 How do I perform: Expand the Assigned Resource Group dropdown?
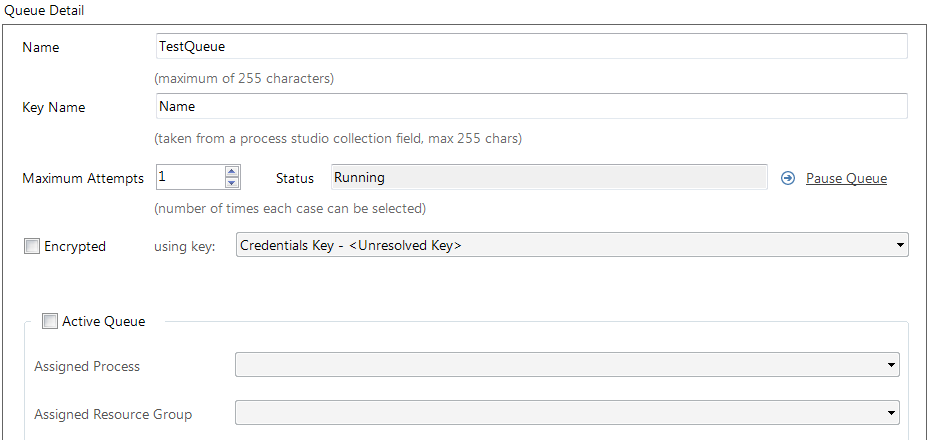(x=891, y=413)
